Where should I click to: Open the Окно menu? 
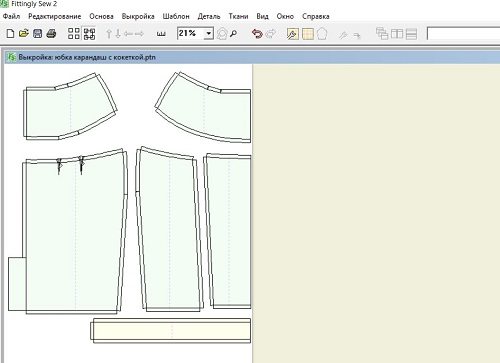pyautogui.click(x=285, y=16)
